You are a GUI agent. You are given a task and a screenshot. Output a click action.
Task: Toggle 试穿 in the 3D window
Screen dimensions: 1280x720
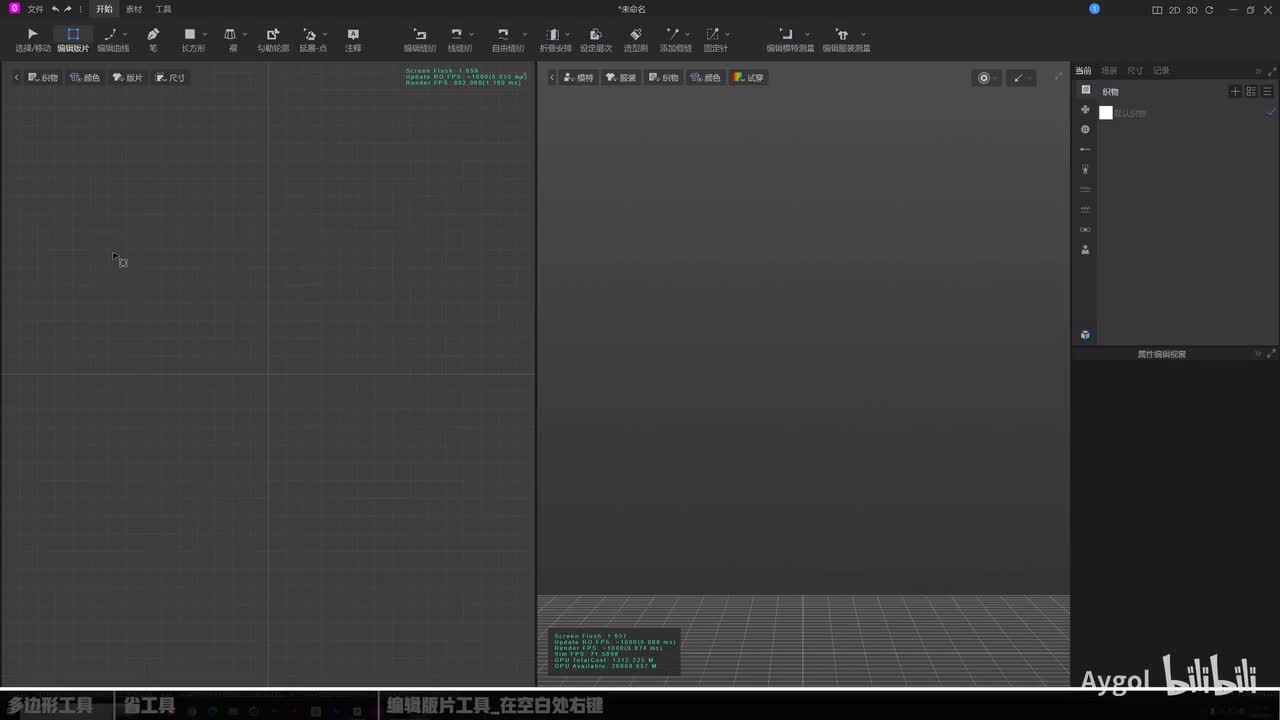point(748,77)
